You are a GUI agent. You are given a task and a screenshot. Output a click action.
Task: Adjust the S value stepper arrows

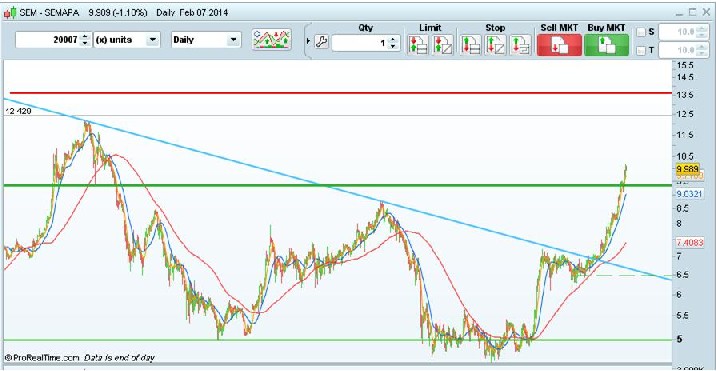(x=703, y=32)
